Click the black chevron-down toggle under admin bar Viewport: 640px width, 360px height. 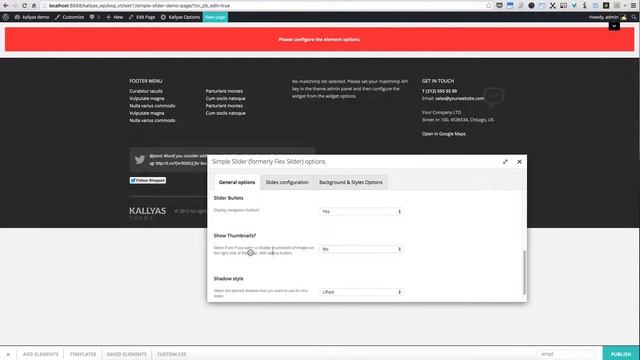(x=614, y=26)
